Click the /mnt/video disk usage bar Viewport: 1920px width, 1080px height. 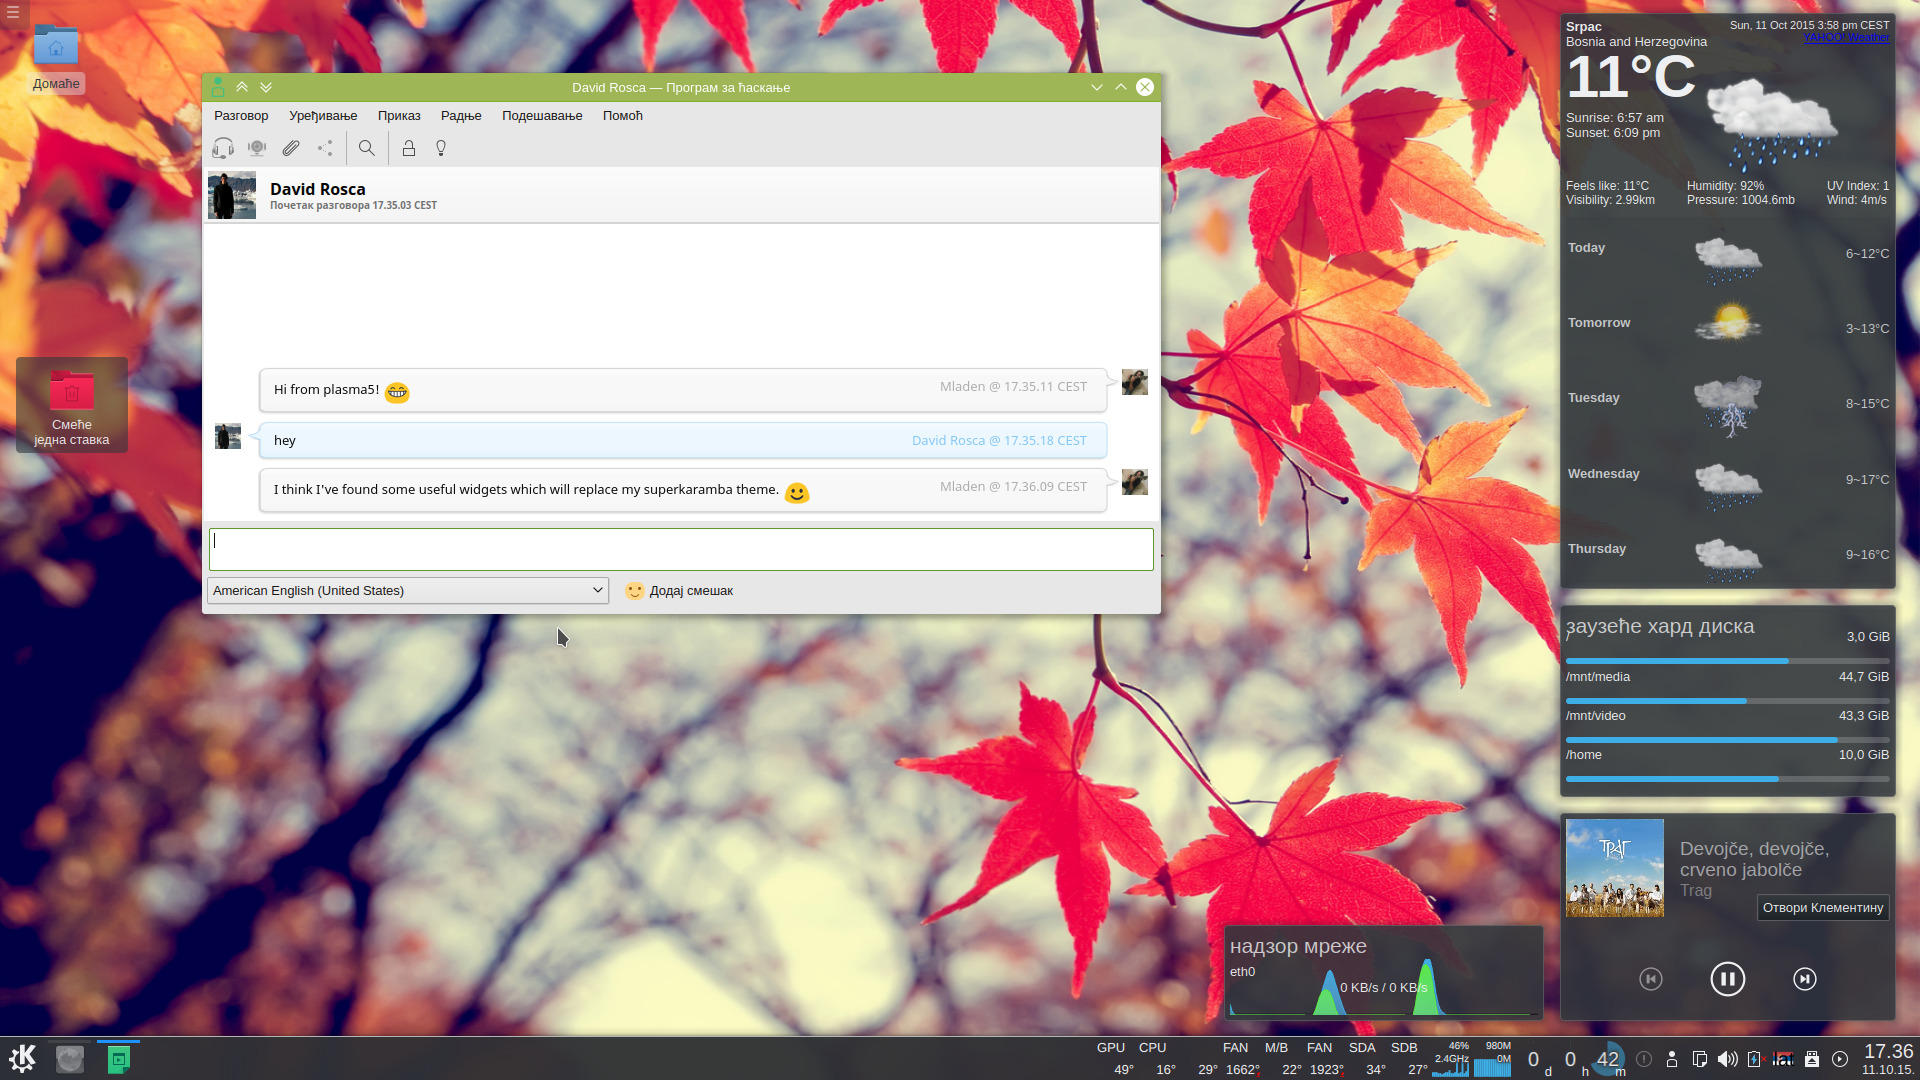(x=1728, y=740)
